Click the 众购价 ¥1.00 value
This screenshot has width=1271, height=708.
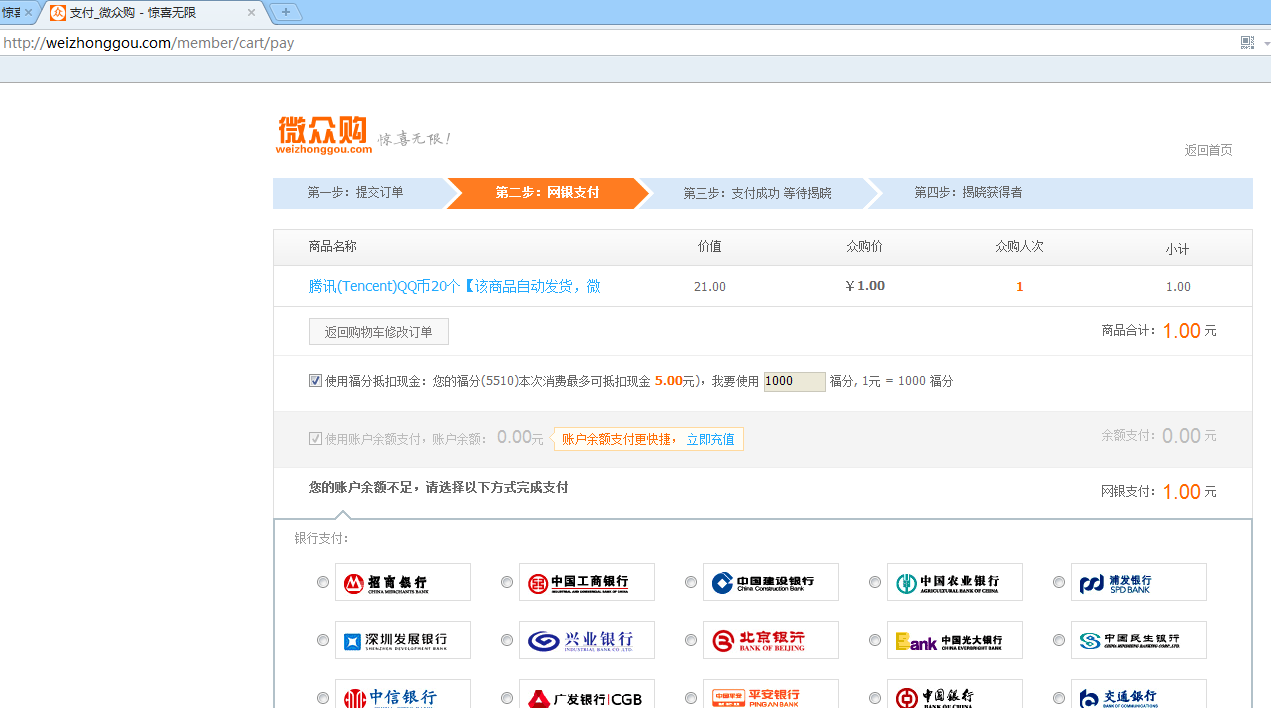click(x=865, y=286)
